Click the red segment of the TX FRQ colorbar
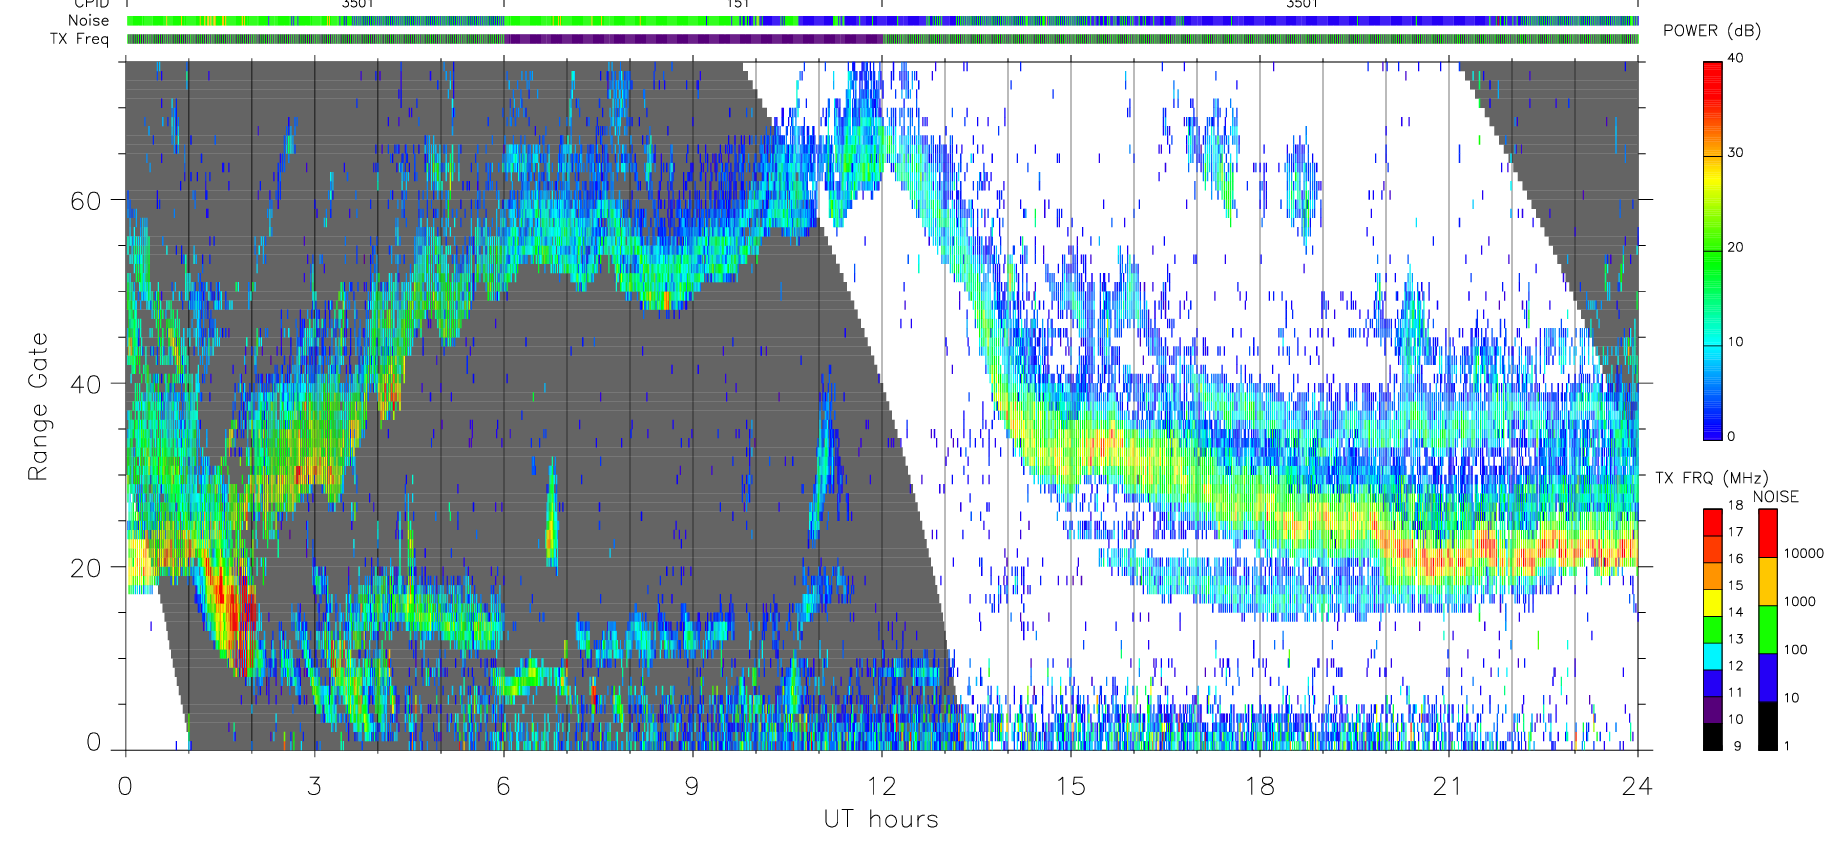Screen dimensions: 1843x850 [x=1713, y=522]
